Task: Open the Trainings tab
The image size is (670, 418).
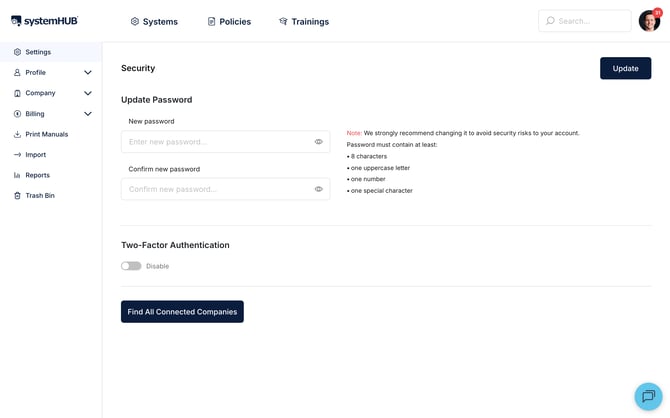Action: [304, 21]
